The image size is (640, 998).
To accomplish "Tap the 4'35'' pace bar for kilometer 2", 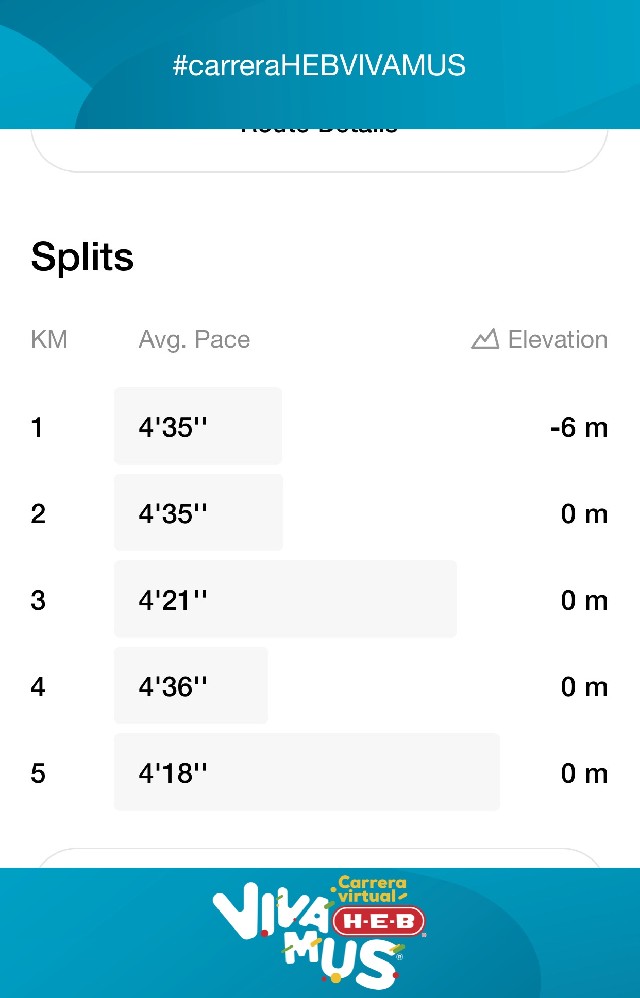I will pos(198,513).
